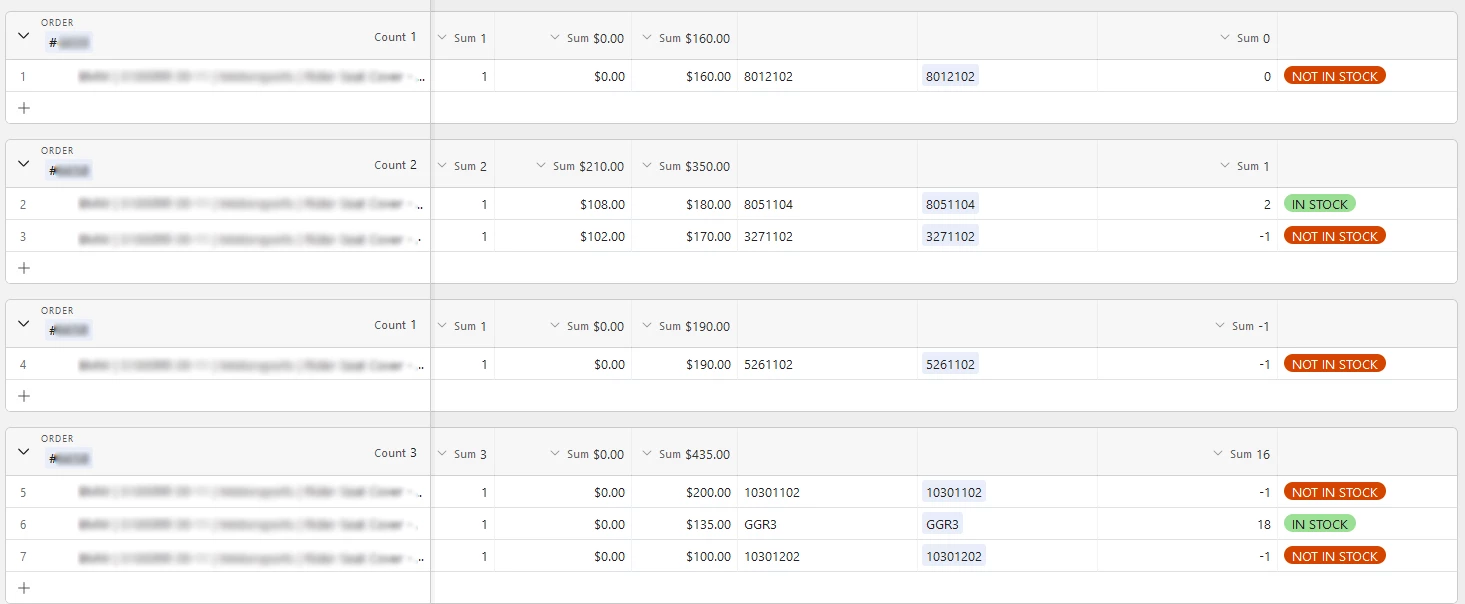Collapse the order group totaling $160.00

pos(24,36)
